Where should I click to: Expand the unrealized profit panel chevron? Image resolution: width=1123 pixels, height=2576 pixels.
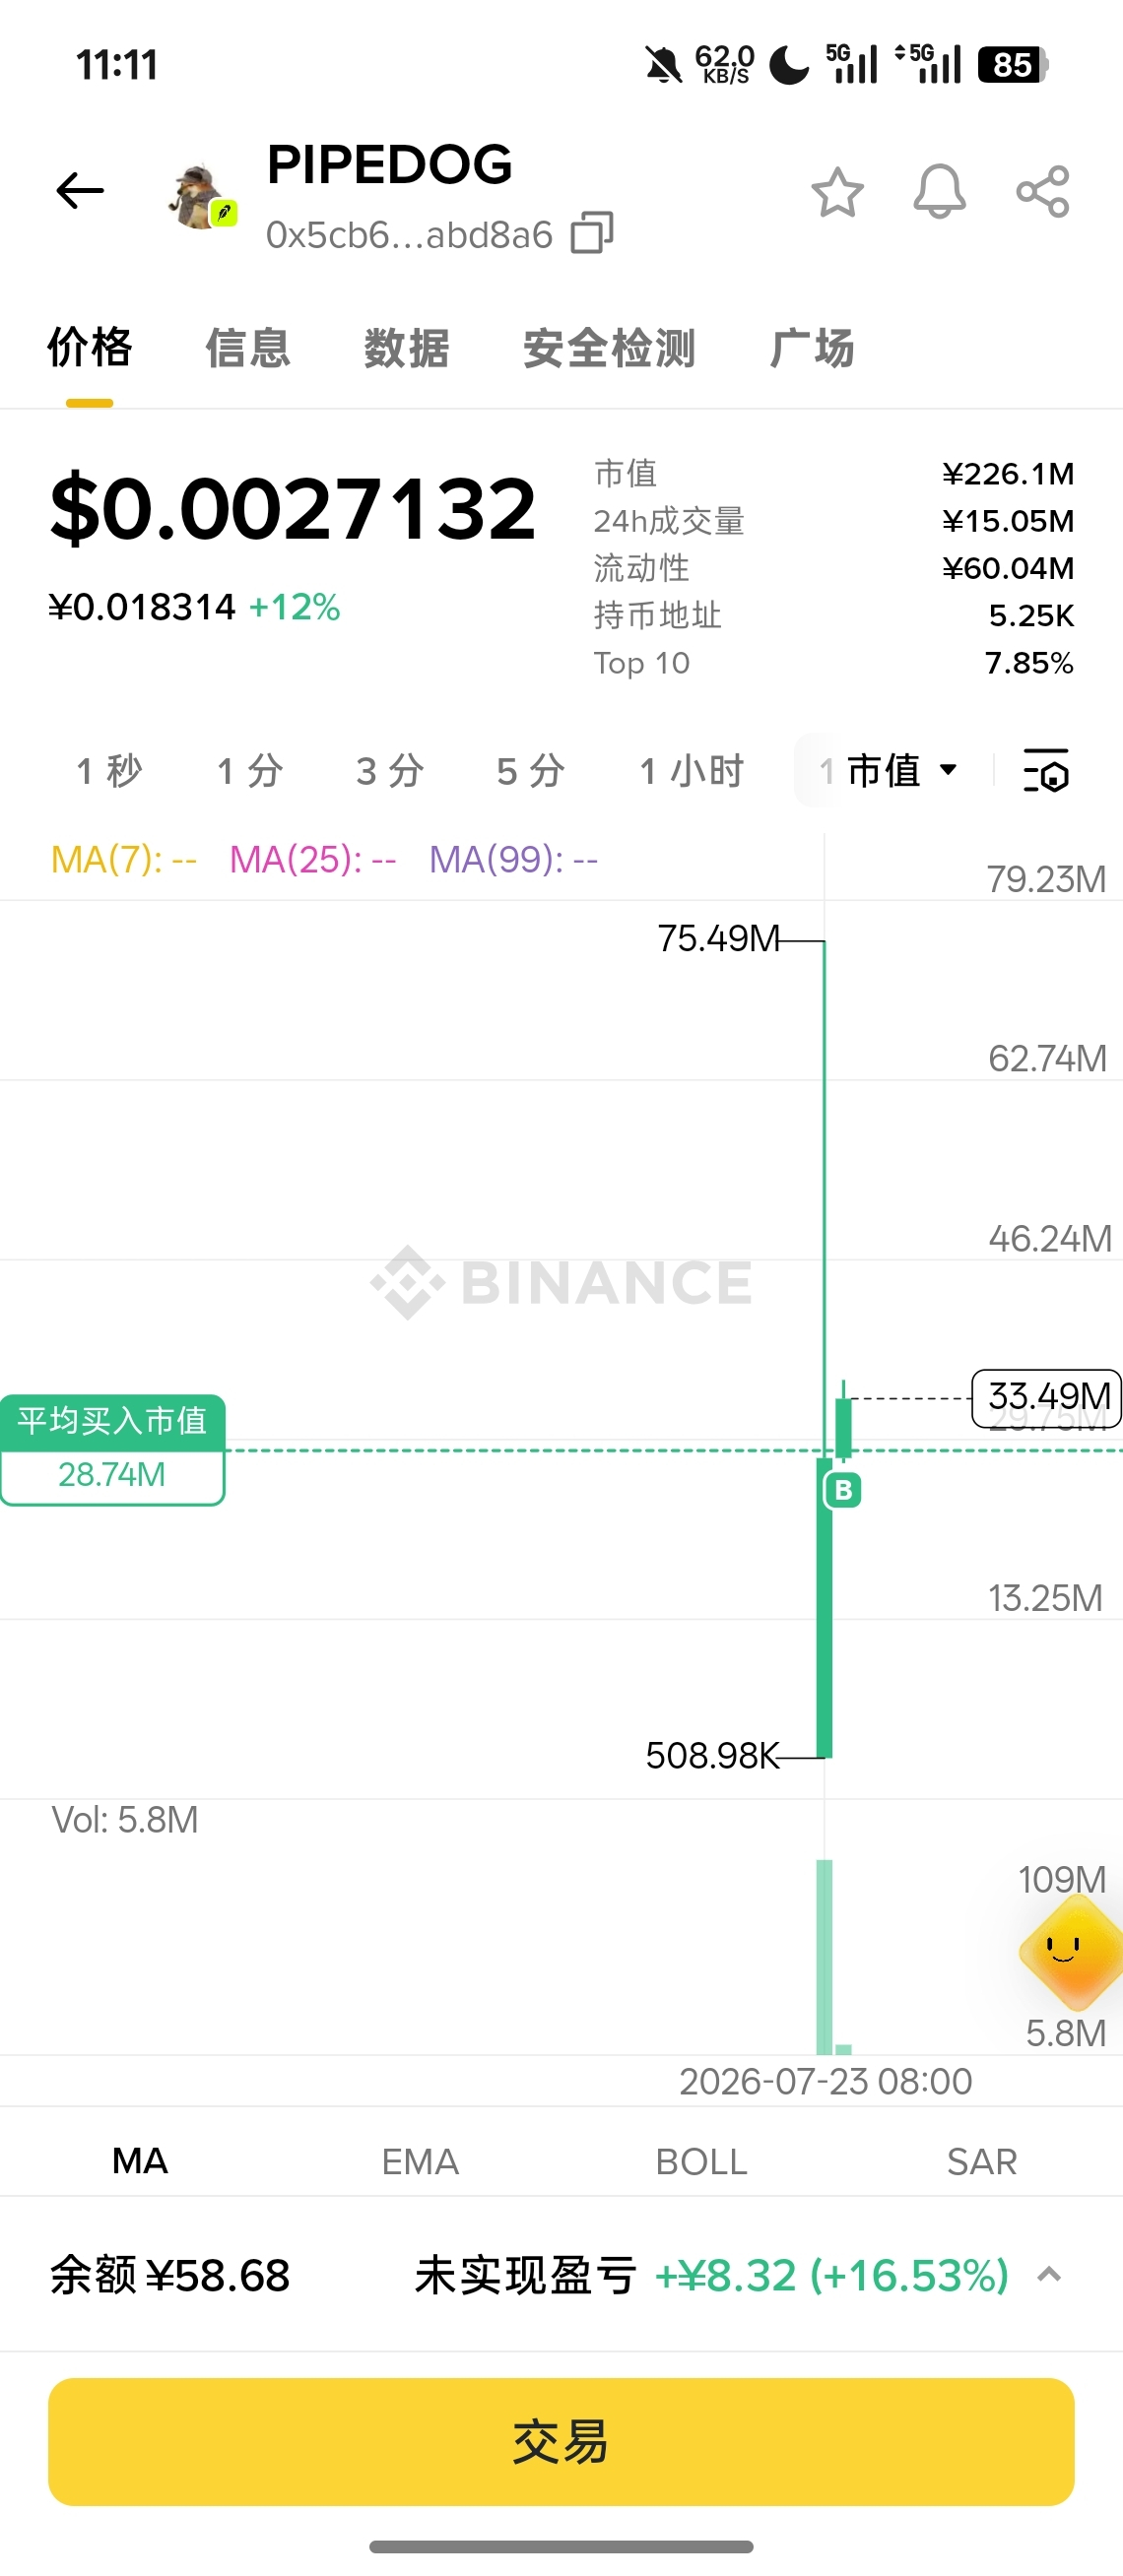1049,2274
